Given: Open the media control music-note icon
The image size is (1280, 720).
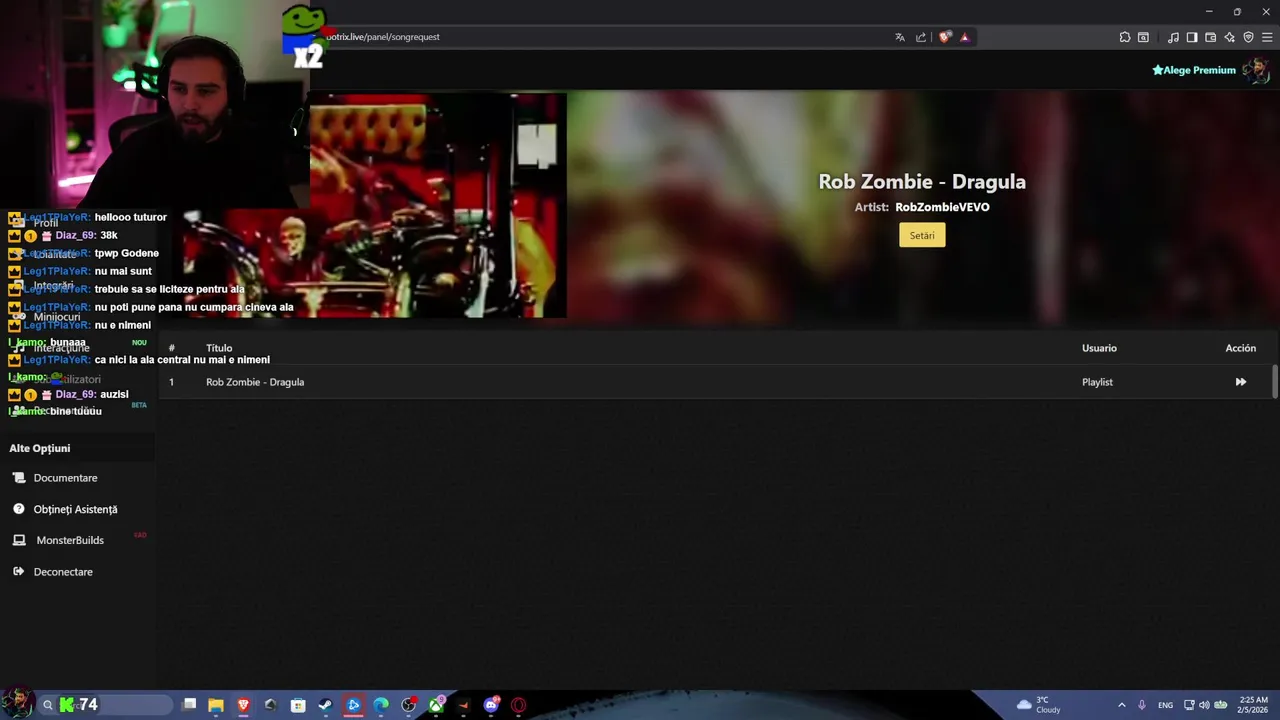Looking at the screenshot, I should click(x=1173, y=37).
